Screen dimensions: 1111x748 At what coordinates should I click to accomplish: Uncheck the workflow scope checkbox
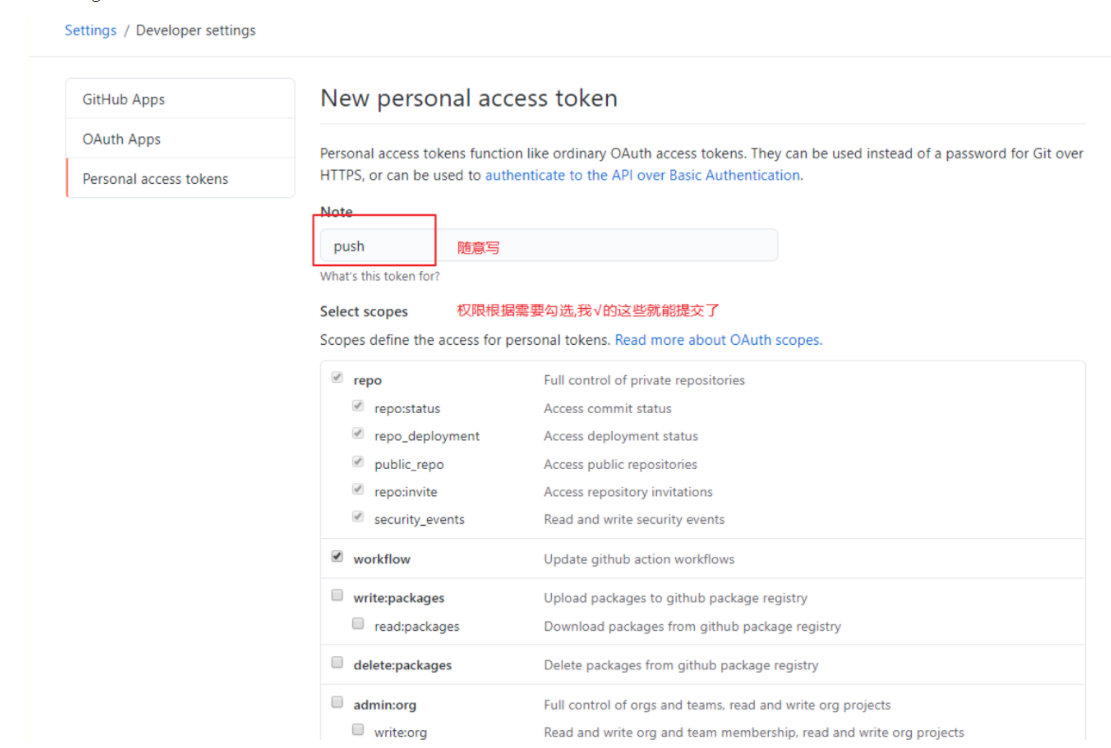point(337,558)
